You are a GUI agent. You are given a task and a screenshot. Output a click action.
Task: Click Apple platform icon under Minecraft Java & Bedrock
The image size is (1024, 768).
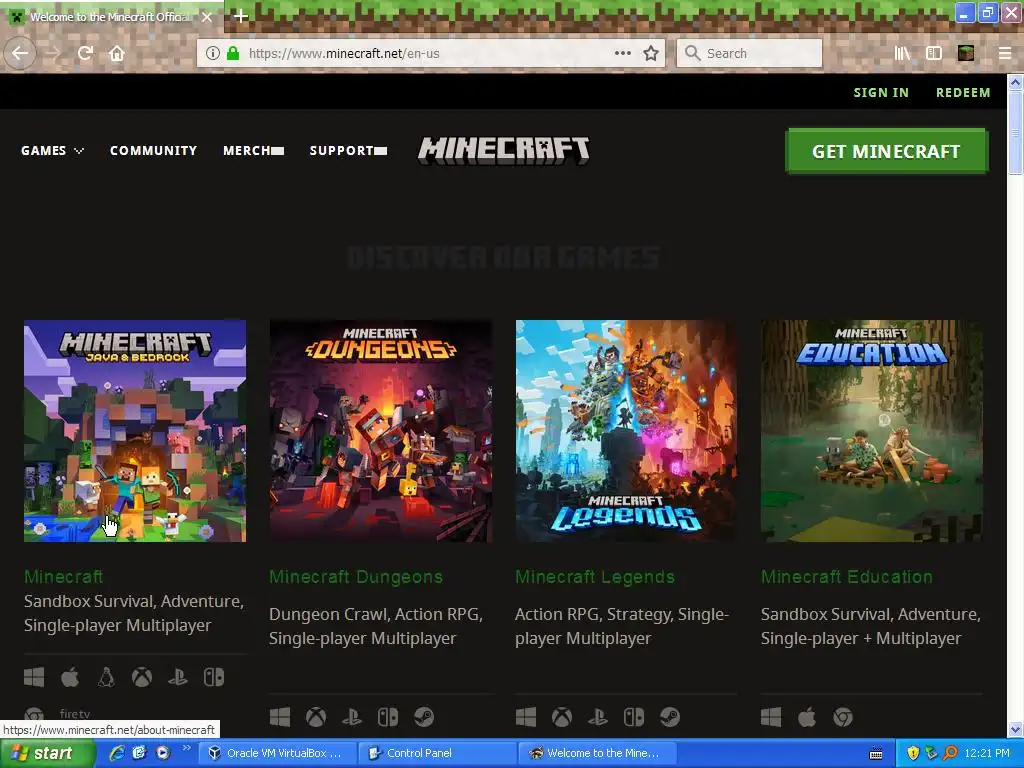click(x=70, y=677)
